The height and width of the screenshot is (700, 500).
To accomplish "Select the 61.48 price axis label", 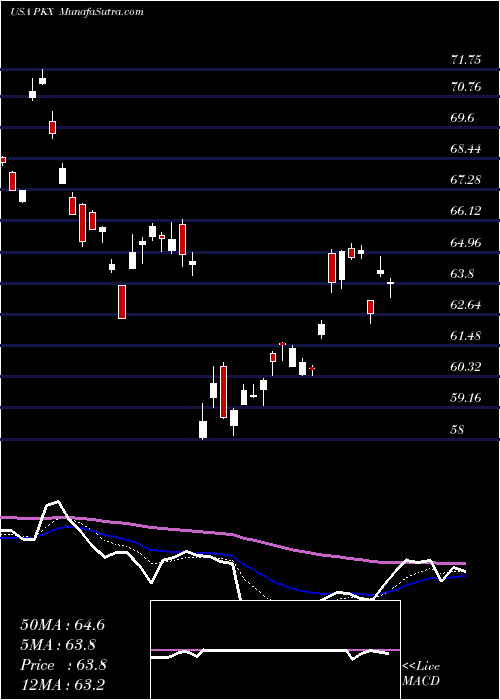I will 466,336.
